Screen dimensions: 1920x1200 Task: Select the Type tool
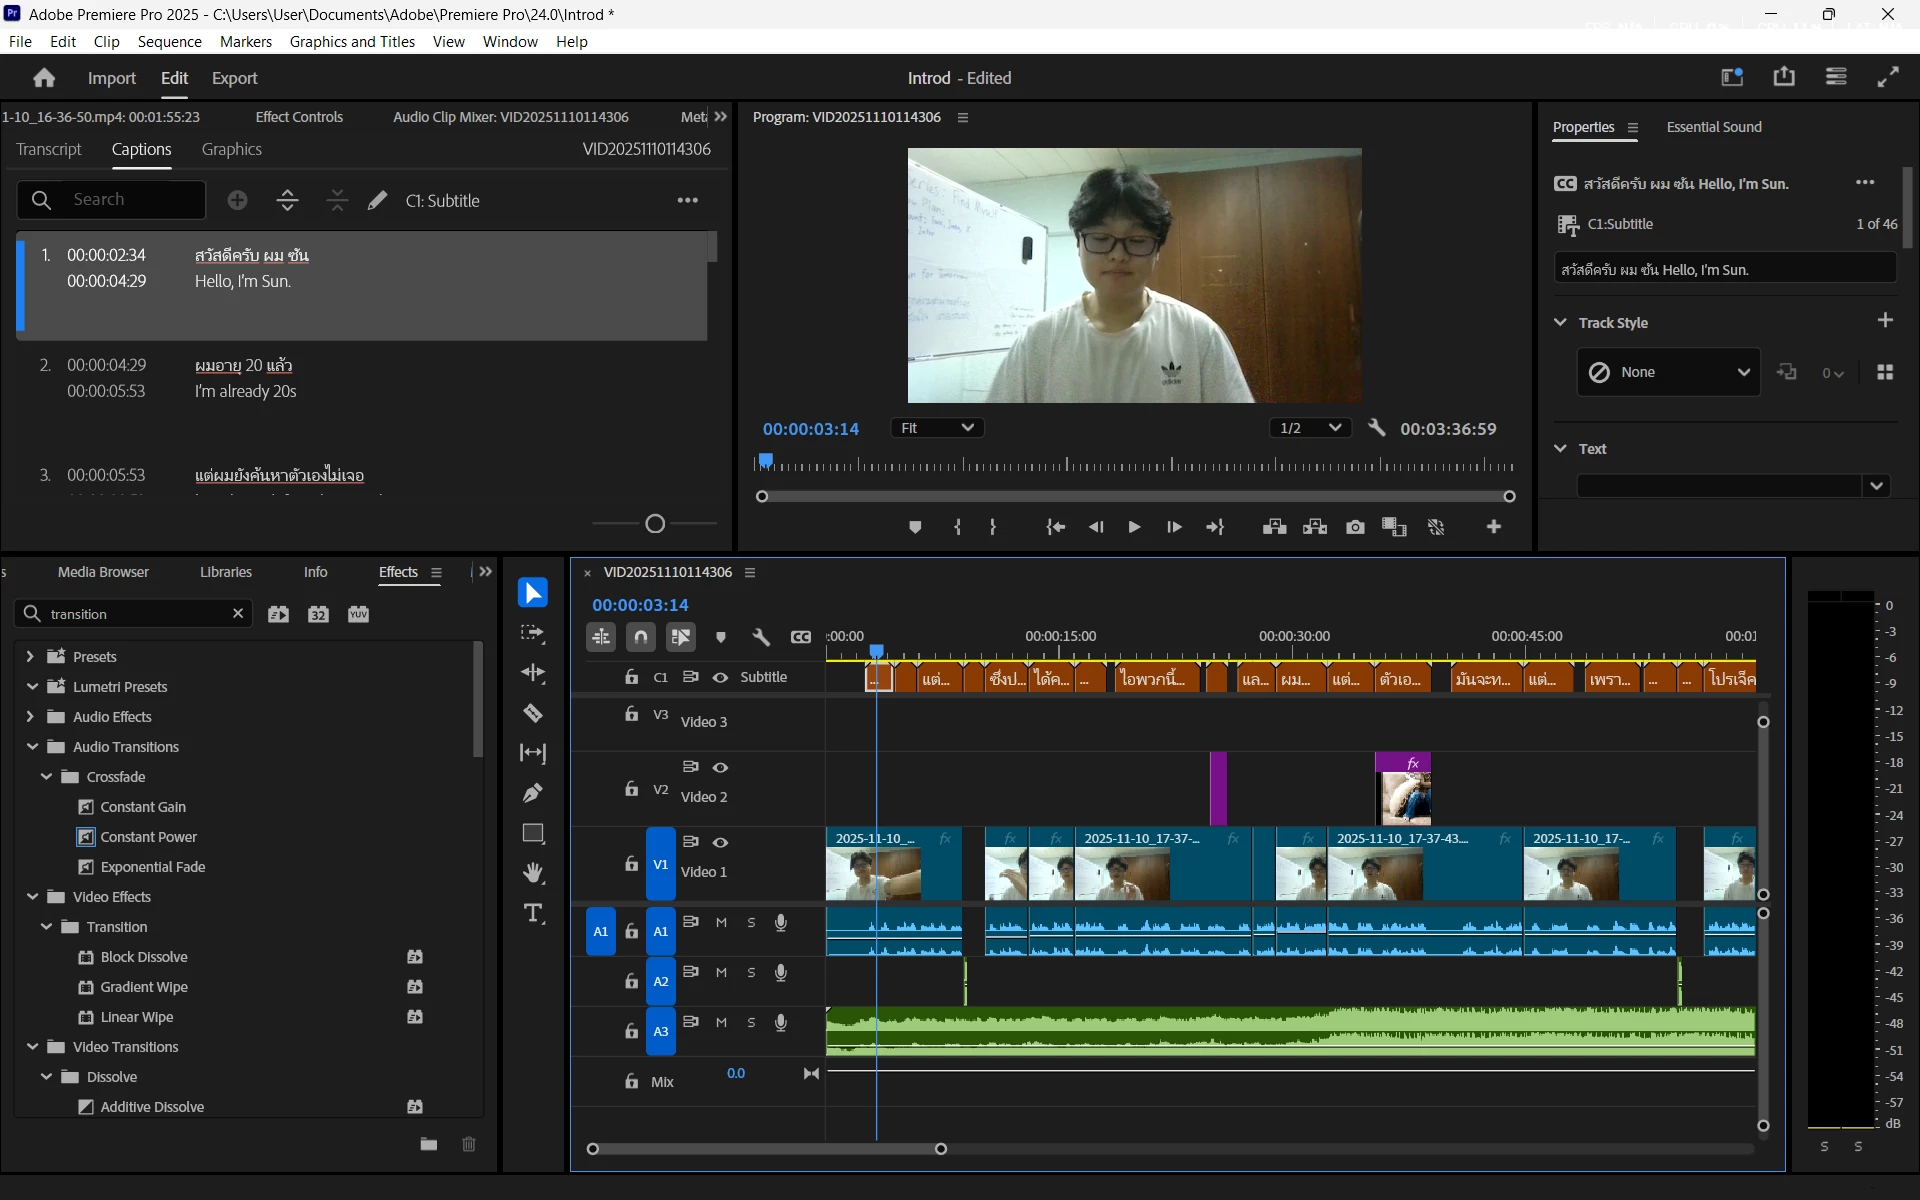[533, 913]
